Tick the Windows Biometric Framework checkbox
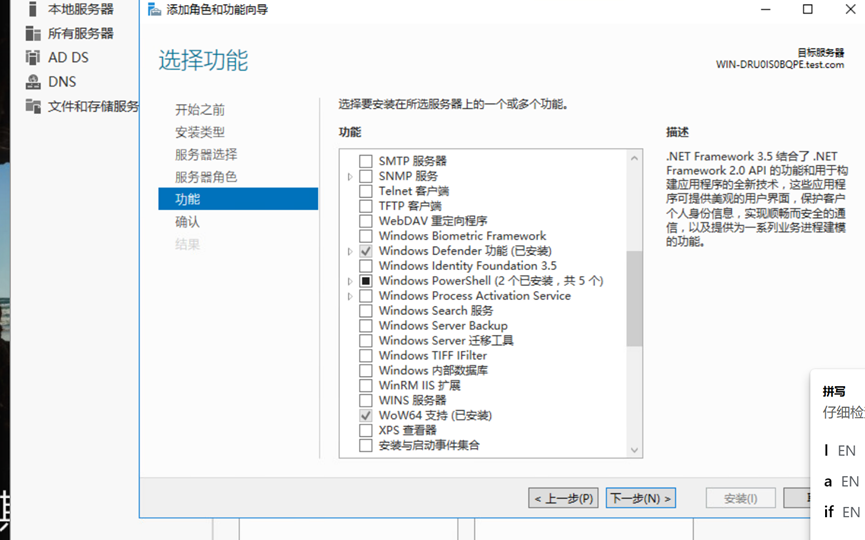Viewport: 865px width, 540px height. coord(365,236)
